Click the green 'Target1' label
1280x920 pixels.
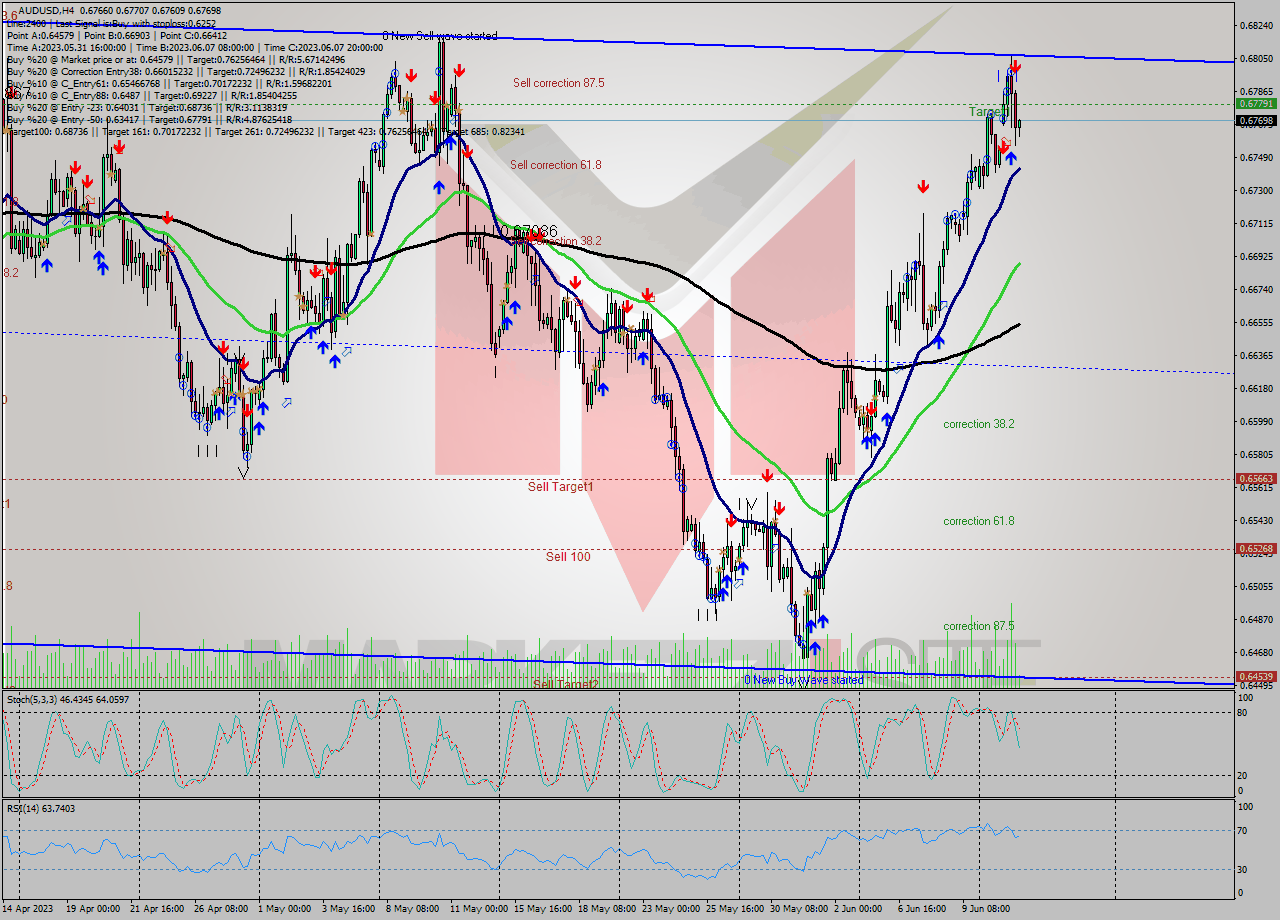point(987,112)
